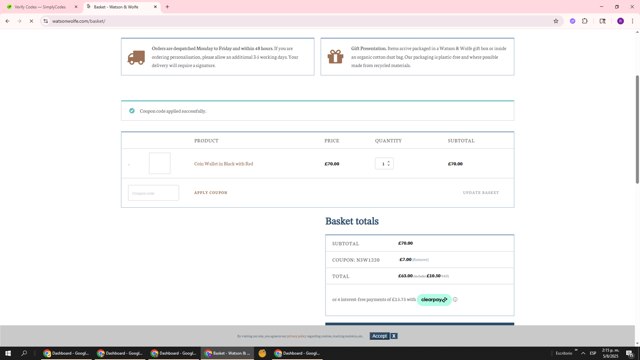Viewport: 640px width, 360px height.
Task: Click the Quantity column header
Action: coord(388,141)
